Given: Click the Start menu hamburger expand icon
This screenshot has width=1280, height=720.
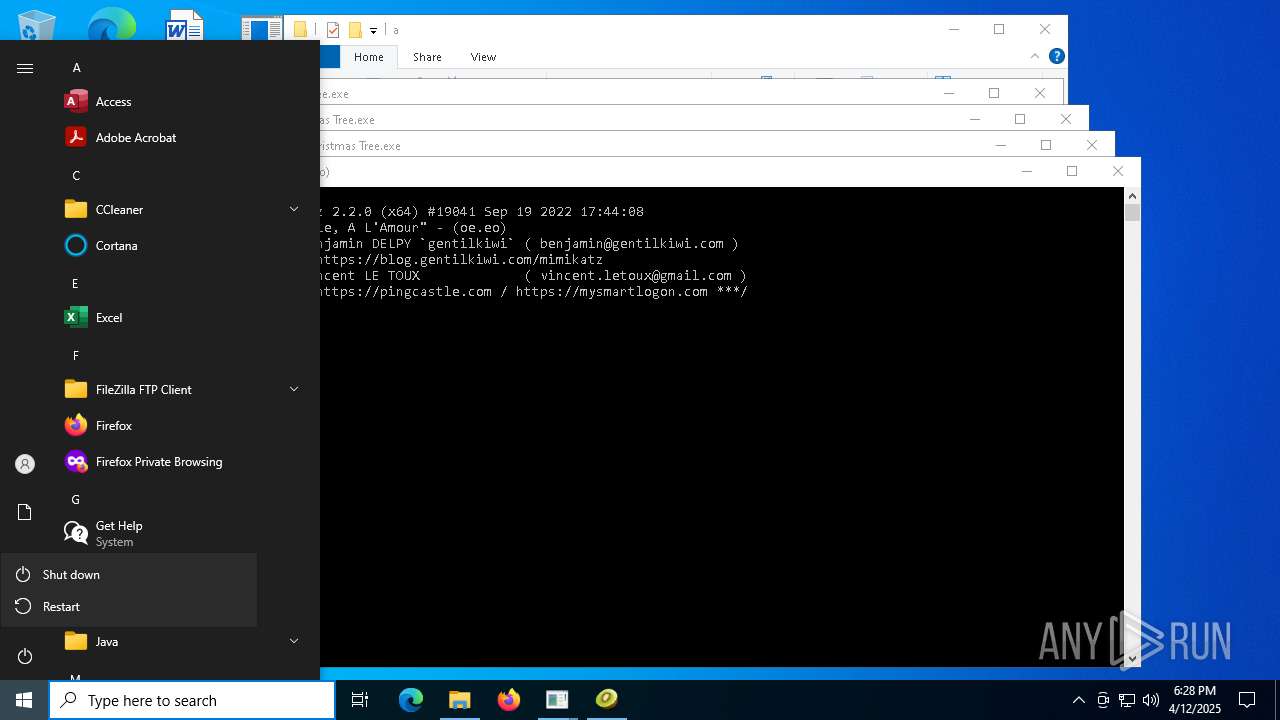Looking at the screenshot, I should (x=25, y=68).
